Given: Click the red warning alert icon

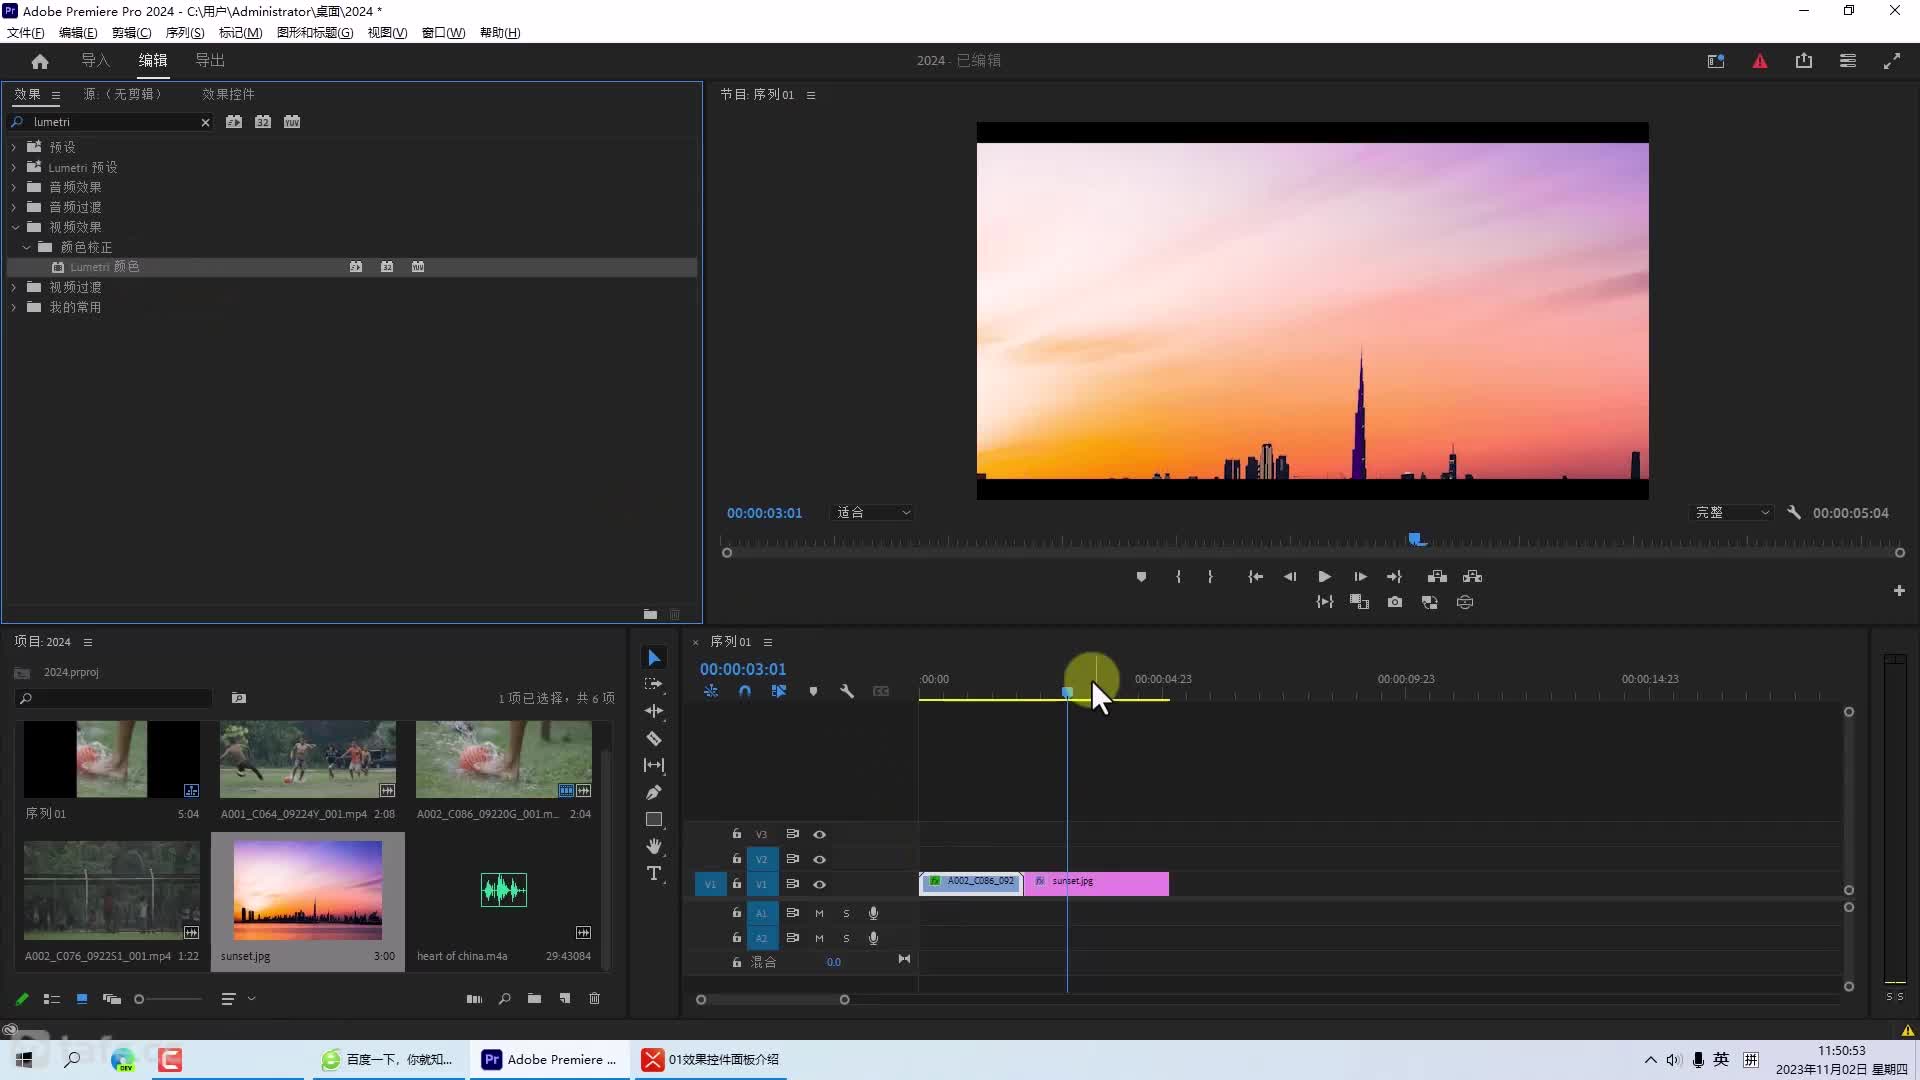Looking at the screenshot, I should 1760,61.
